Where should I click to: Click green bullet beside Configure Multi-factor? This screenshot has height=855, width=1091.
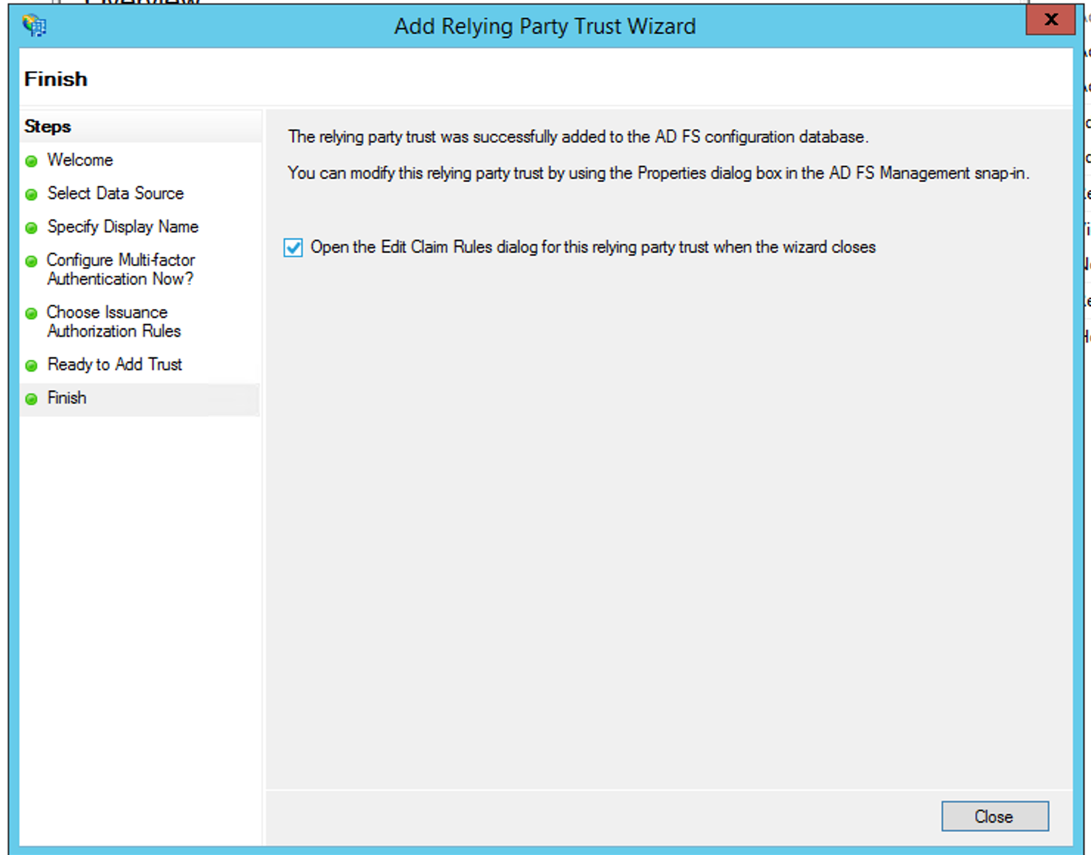(x=31, y=262)
